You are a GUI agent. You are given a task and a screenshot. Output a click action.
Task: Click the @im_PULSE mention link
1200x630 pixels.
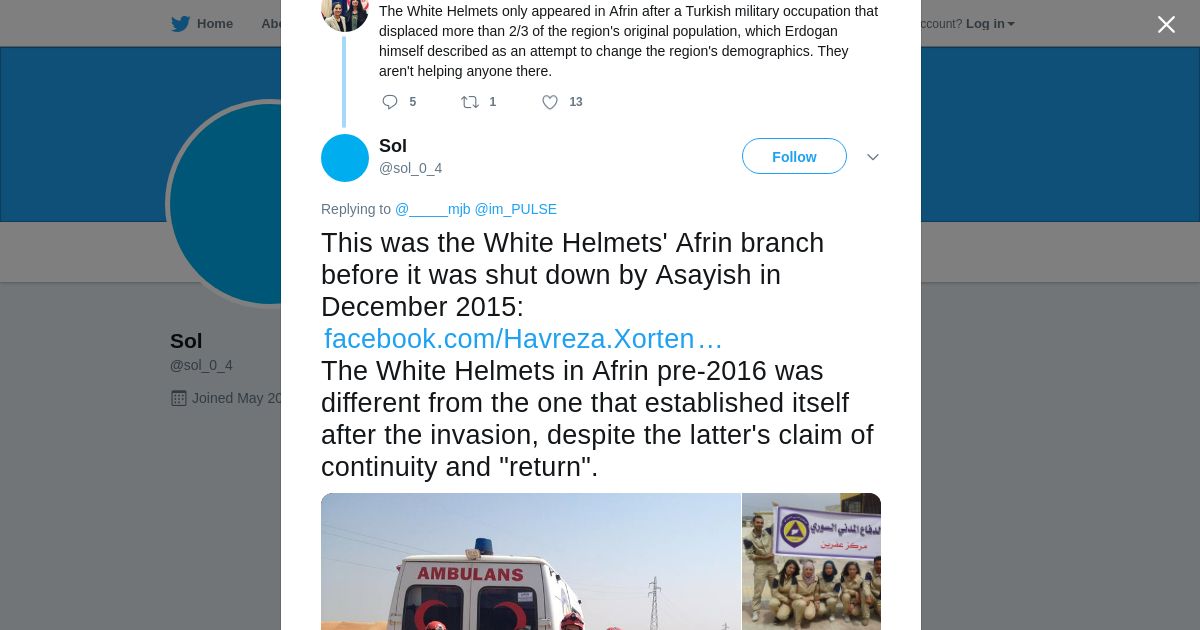[x=515, y=209]
